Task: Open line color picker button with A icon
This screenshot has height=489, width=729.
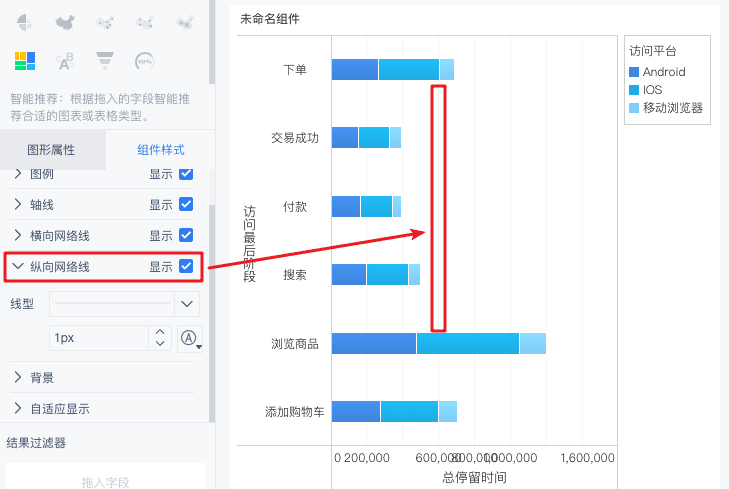Action: pyautogui.click(x=189, y=338)
